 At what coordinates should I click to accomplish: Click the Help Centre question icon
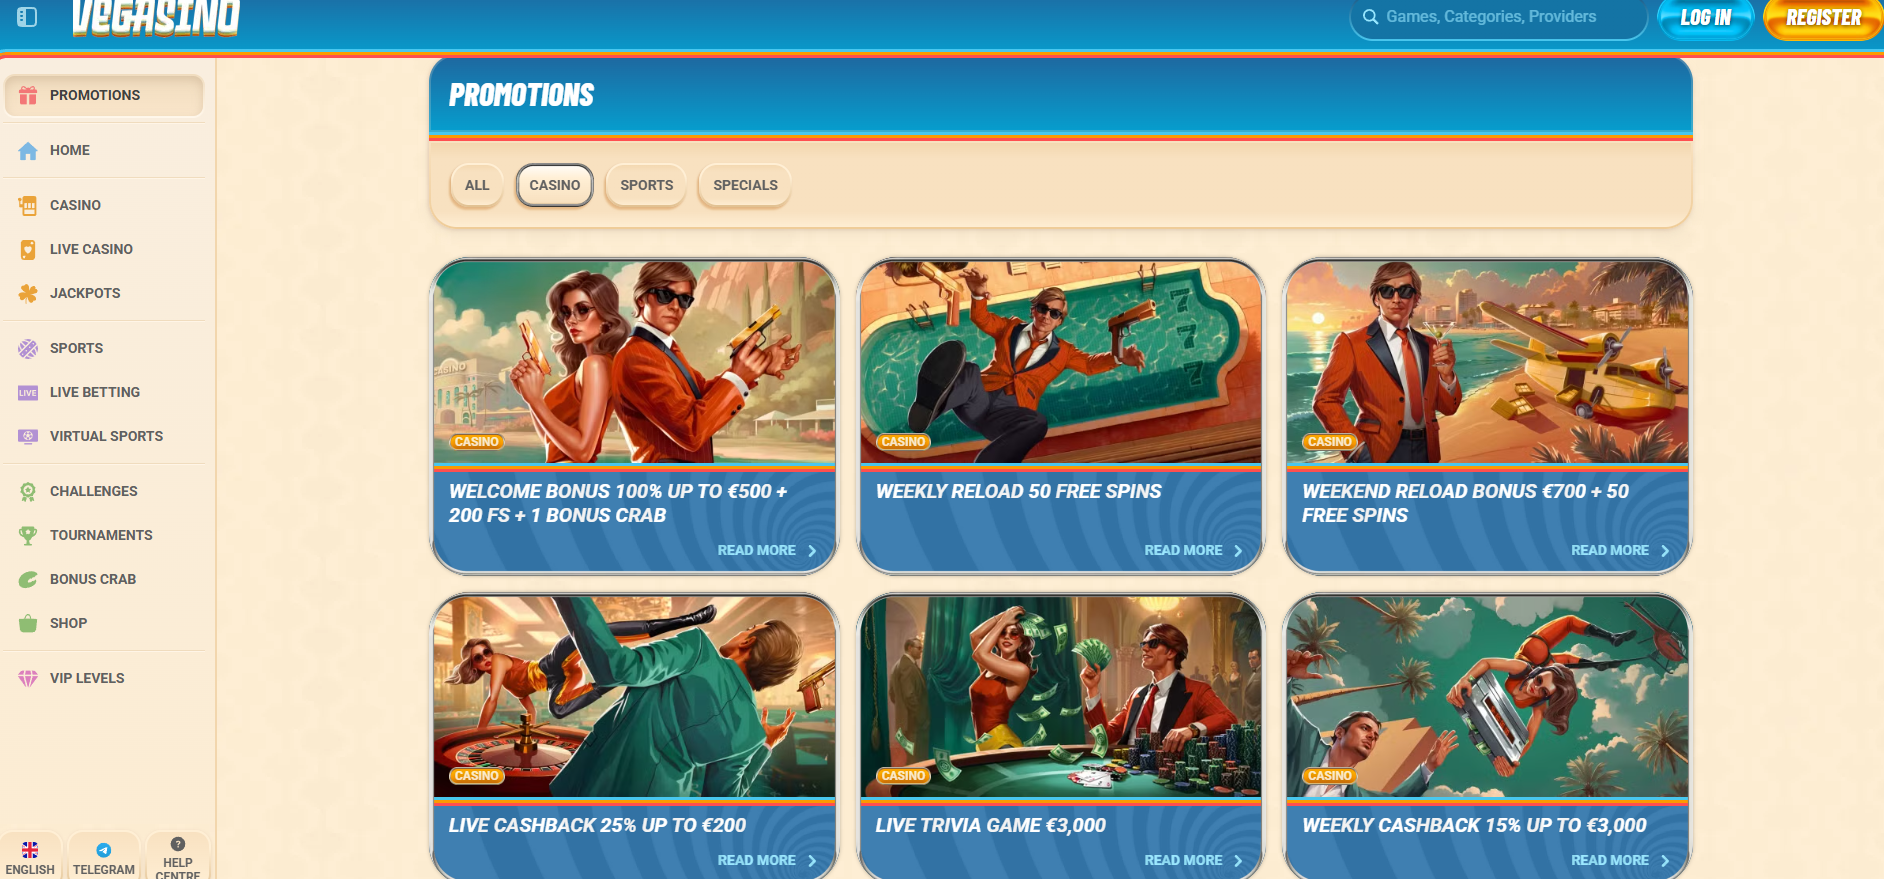point(178,844)
